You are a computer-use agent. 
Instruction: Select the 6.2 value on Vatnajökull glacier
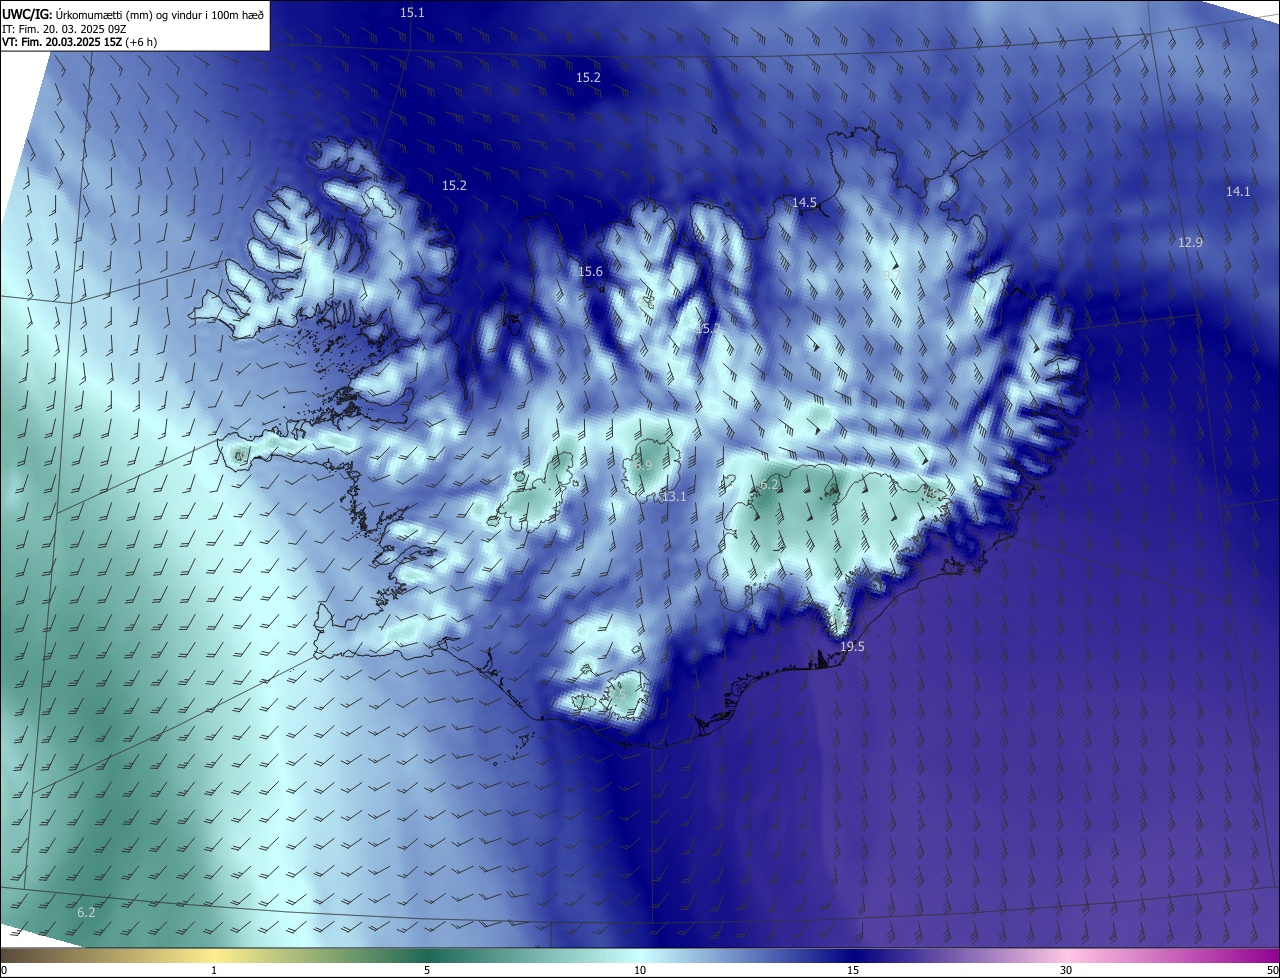coord(769,485)
